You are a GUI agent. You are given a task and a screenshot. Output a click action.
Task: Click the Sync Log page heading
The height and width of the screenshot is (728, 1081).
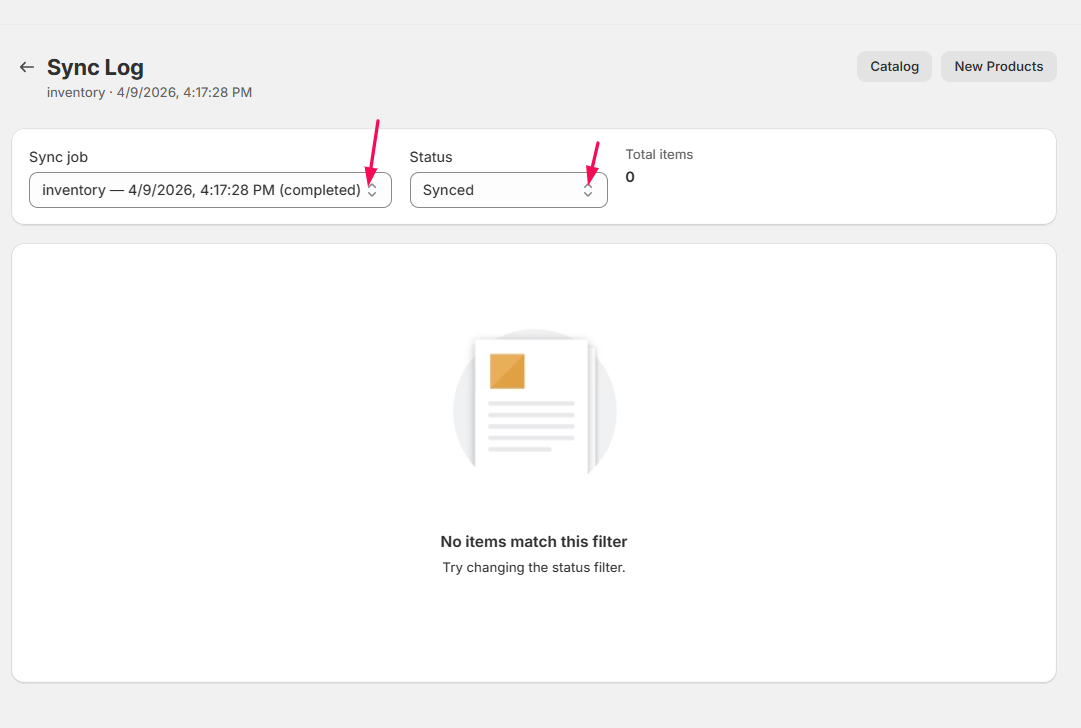click(95, 67)
